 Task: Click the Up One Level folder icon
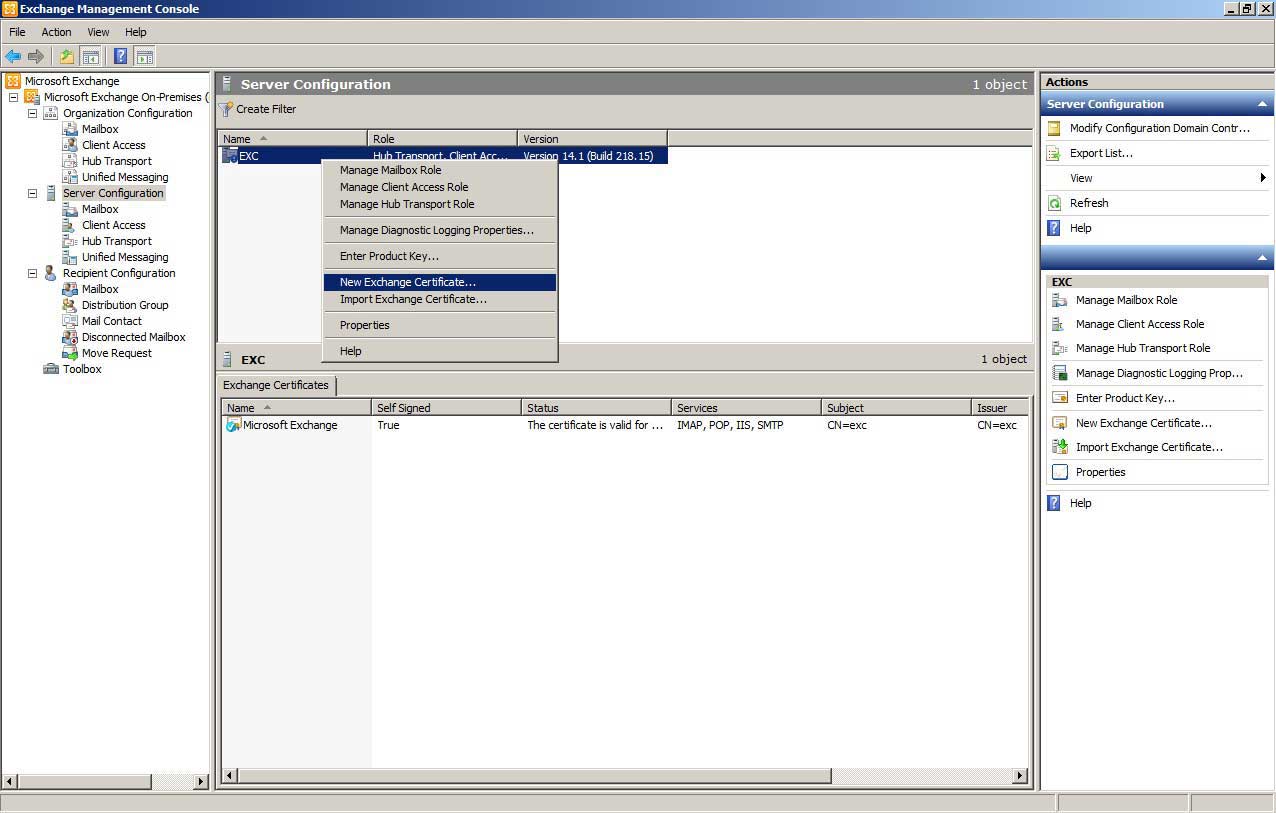click(67, 57)
